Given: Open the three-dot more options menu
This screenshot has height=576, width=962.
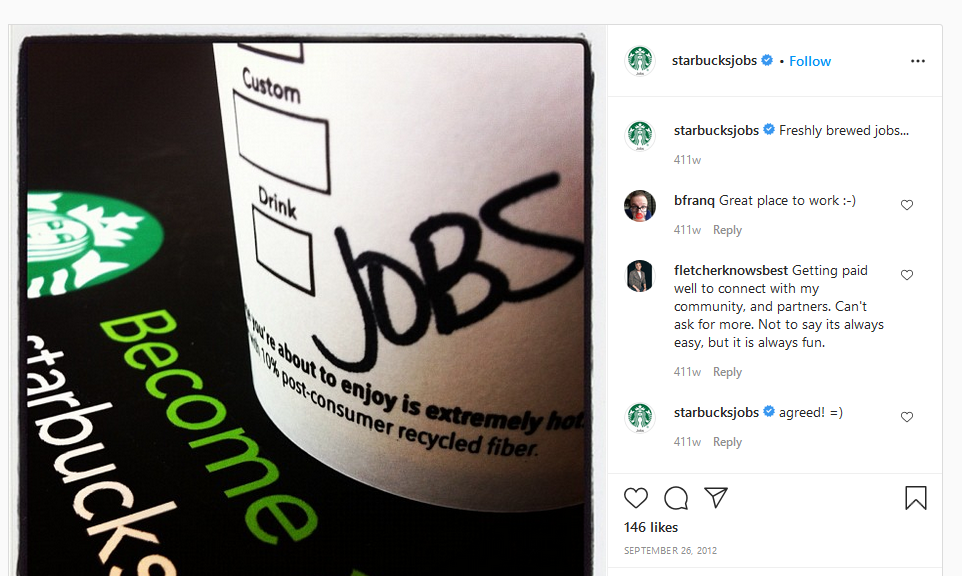Looking at the screenshot, I should (918, 61).
